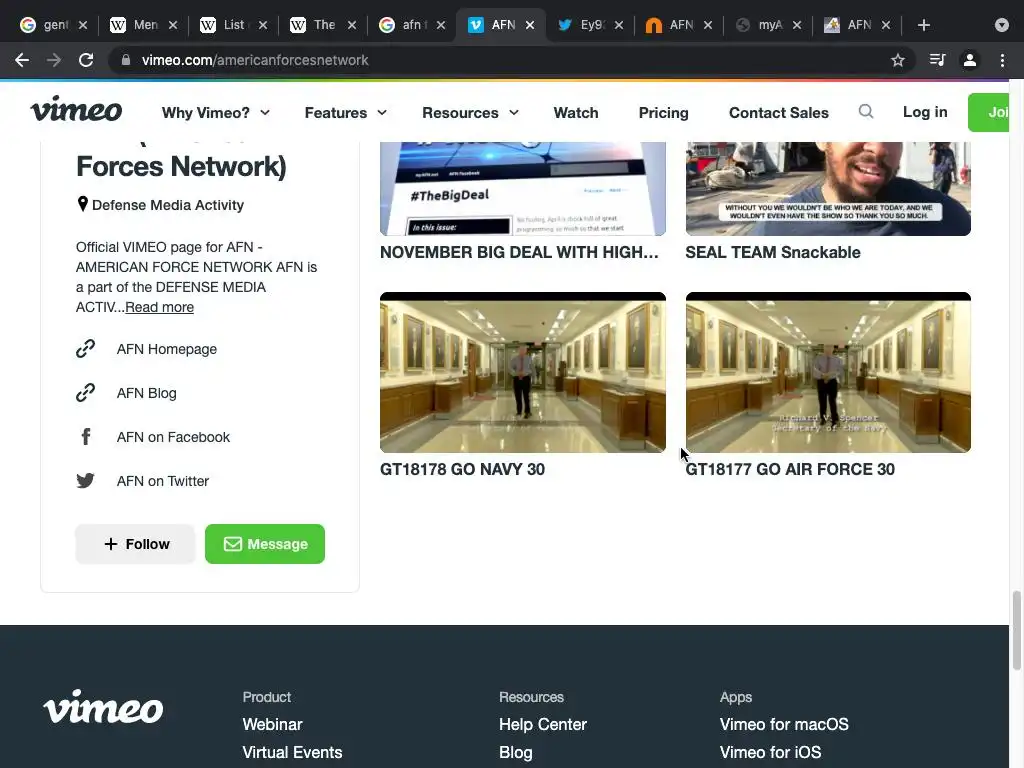Open the Chrome profile avatar icon

[x=970, y=60]
